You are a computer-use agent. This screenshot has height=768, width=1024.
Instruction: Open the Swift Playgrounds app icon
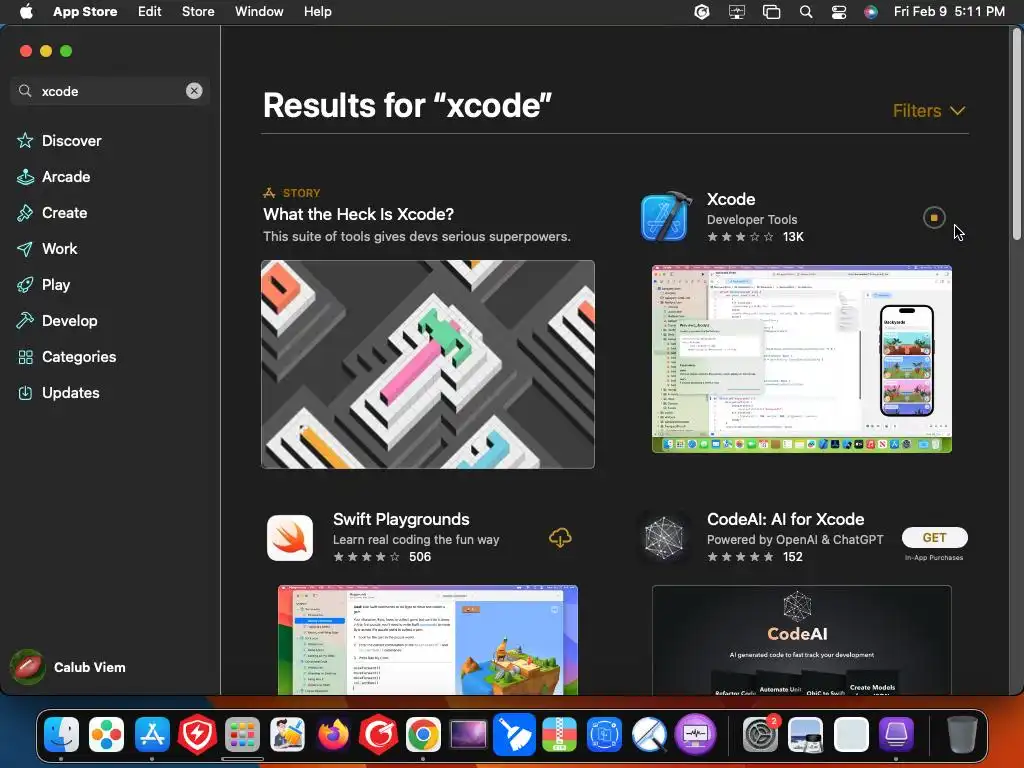pyautogui.click(x=290, y=537)
